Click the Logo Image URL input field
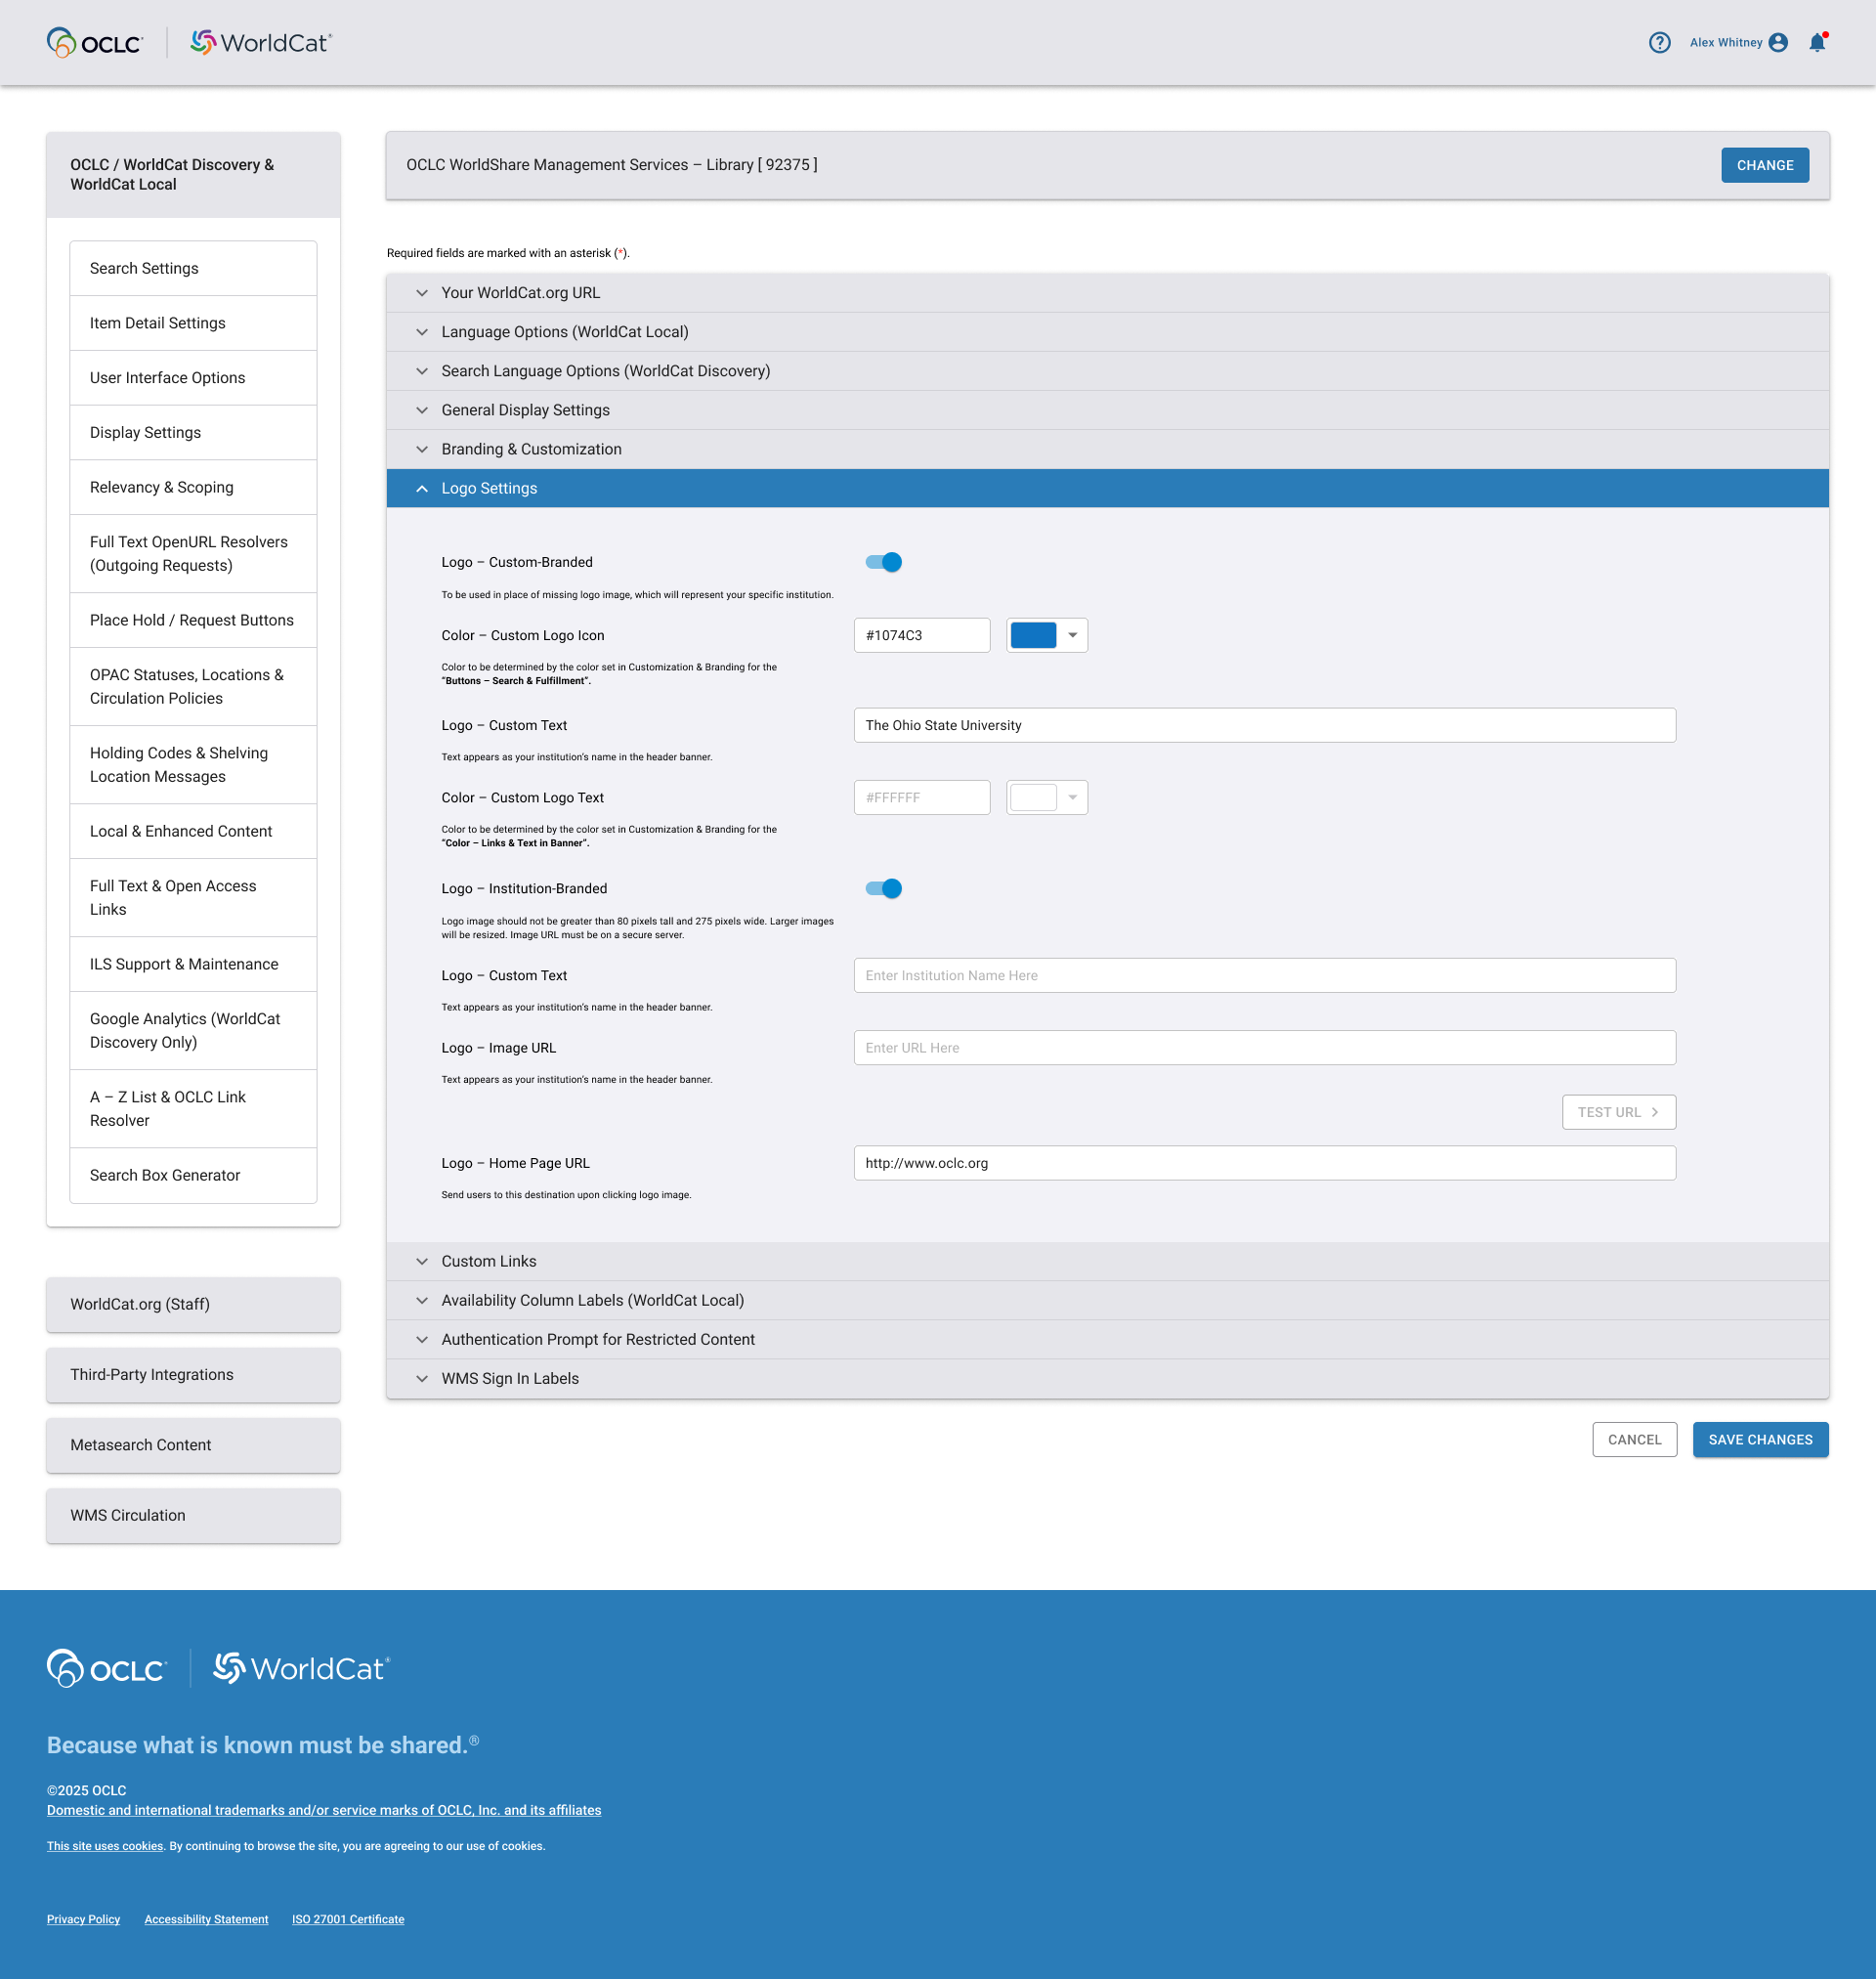 pos(1264,1047)
